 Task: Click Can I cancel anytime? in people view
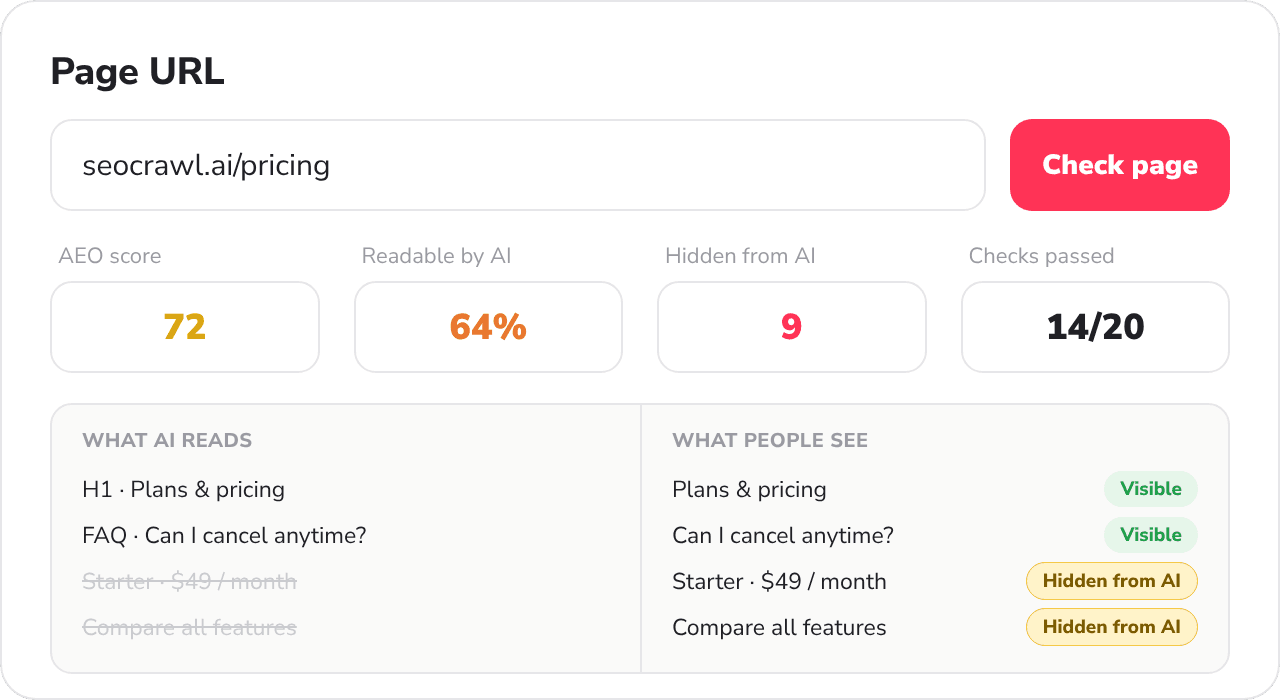(783, 536)
